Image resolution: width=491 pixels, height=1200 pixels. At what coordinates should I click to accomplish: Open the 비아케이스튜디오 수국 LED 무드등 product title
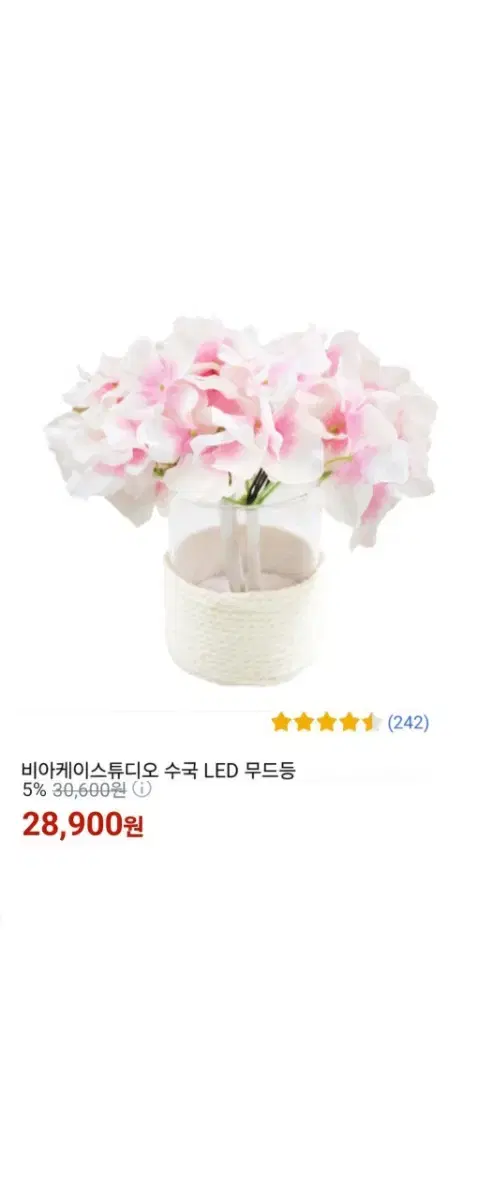(158, 770)
